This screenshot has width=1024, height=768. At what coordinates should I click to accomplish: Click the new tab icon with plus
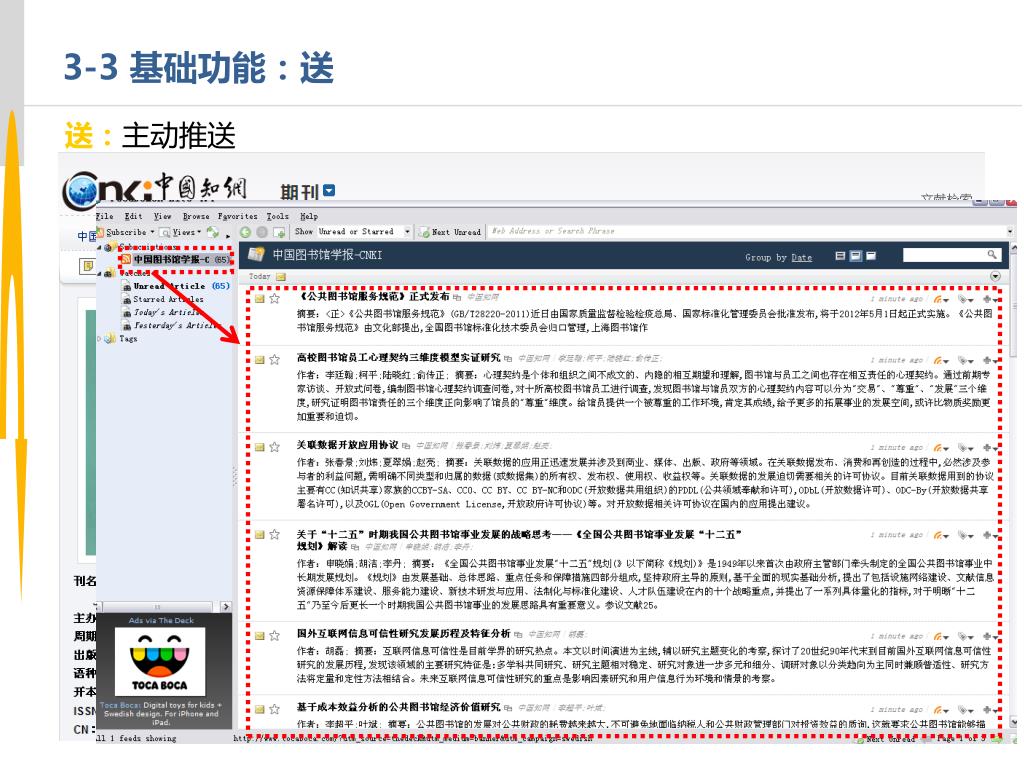coord(279,232)
